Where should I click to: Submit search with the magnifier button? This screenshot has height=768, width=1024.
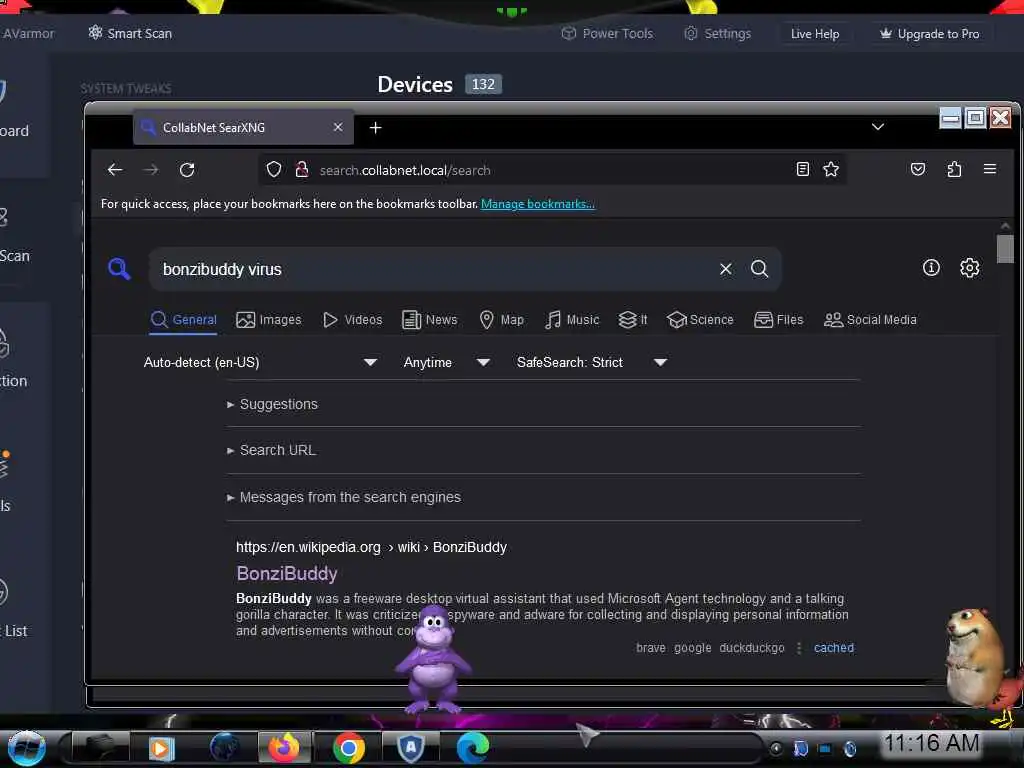click(x=760, y=269)
